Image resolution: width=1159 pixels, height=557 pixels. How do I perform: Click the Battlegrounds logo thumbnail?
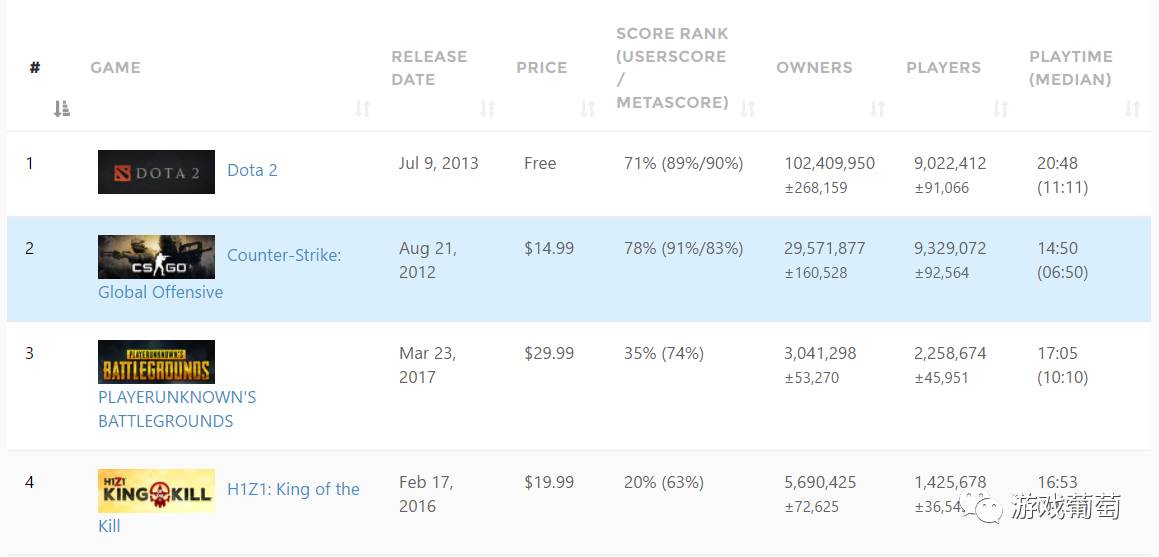click(x=156, y=362)
